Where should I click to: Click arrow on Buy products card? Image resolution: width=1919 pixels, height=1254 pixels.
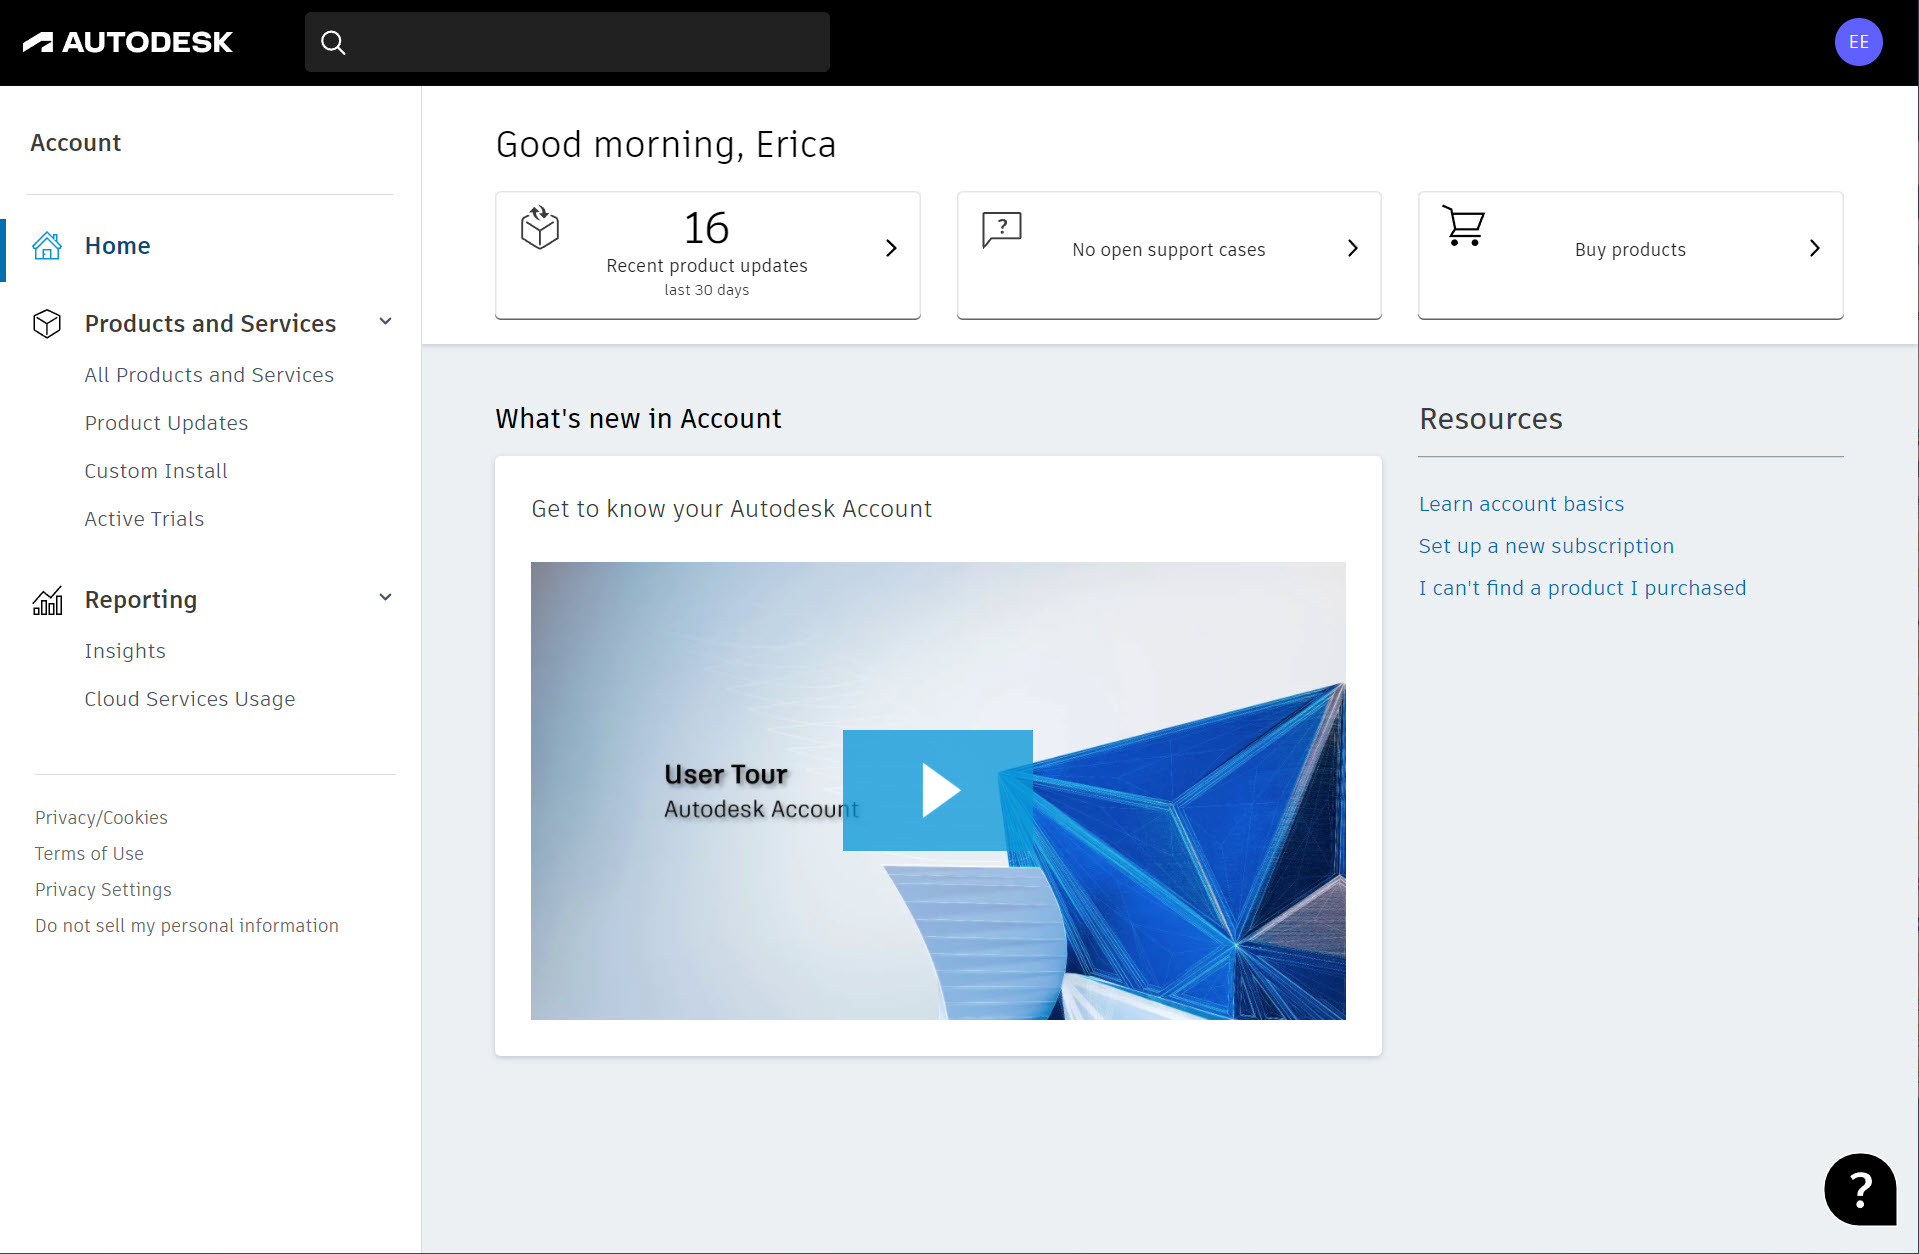click(x=1815, y=248)
